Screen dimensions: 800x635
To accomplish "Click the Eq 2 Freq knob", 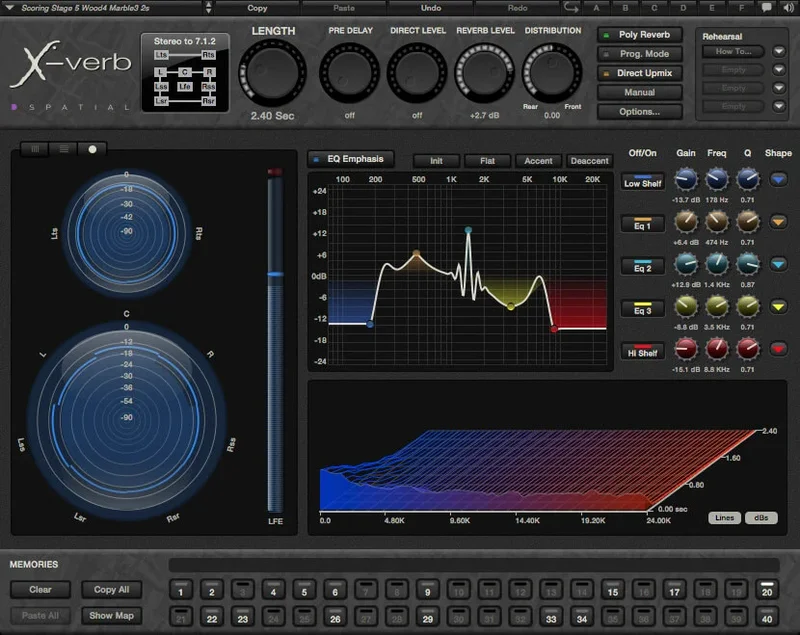I will [x=717, y=264].
